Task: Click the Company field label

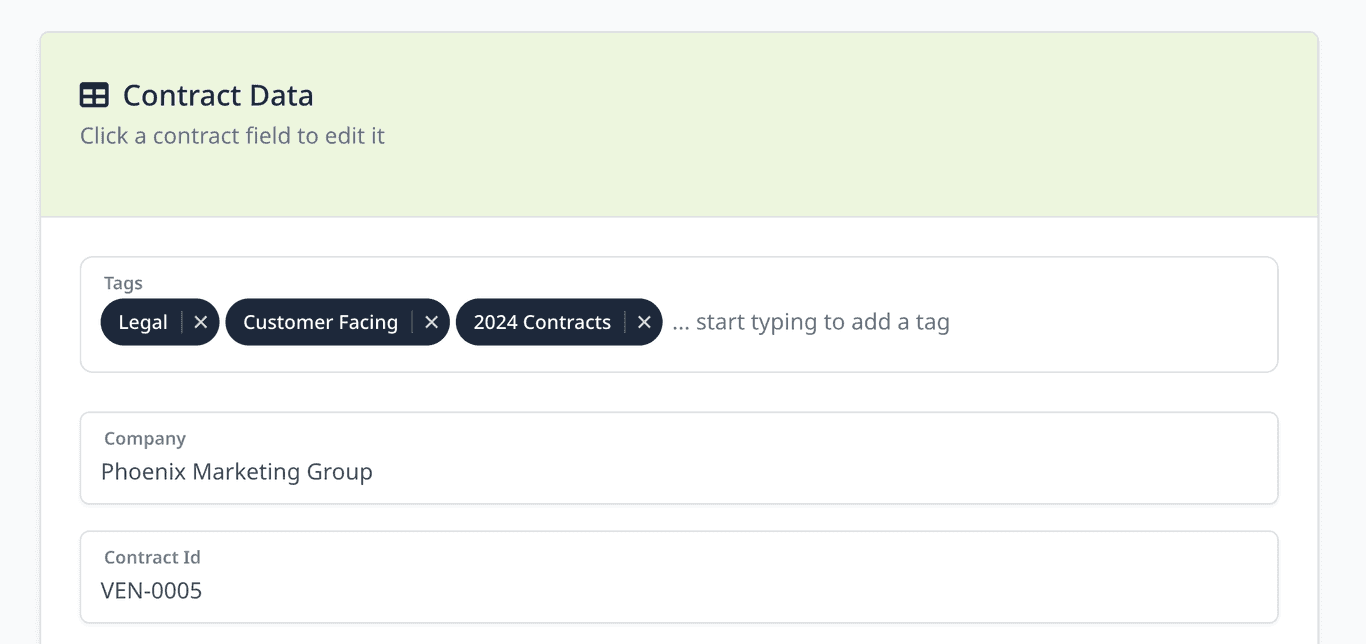Action: 145,438
